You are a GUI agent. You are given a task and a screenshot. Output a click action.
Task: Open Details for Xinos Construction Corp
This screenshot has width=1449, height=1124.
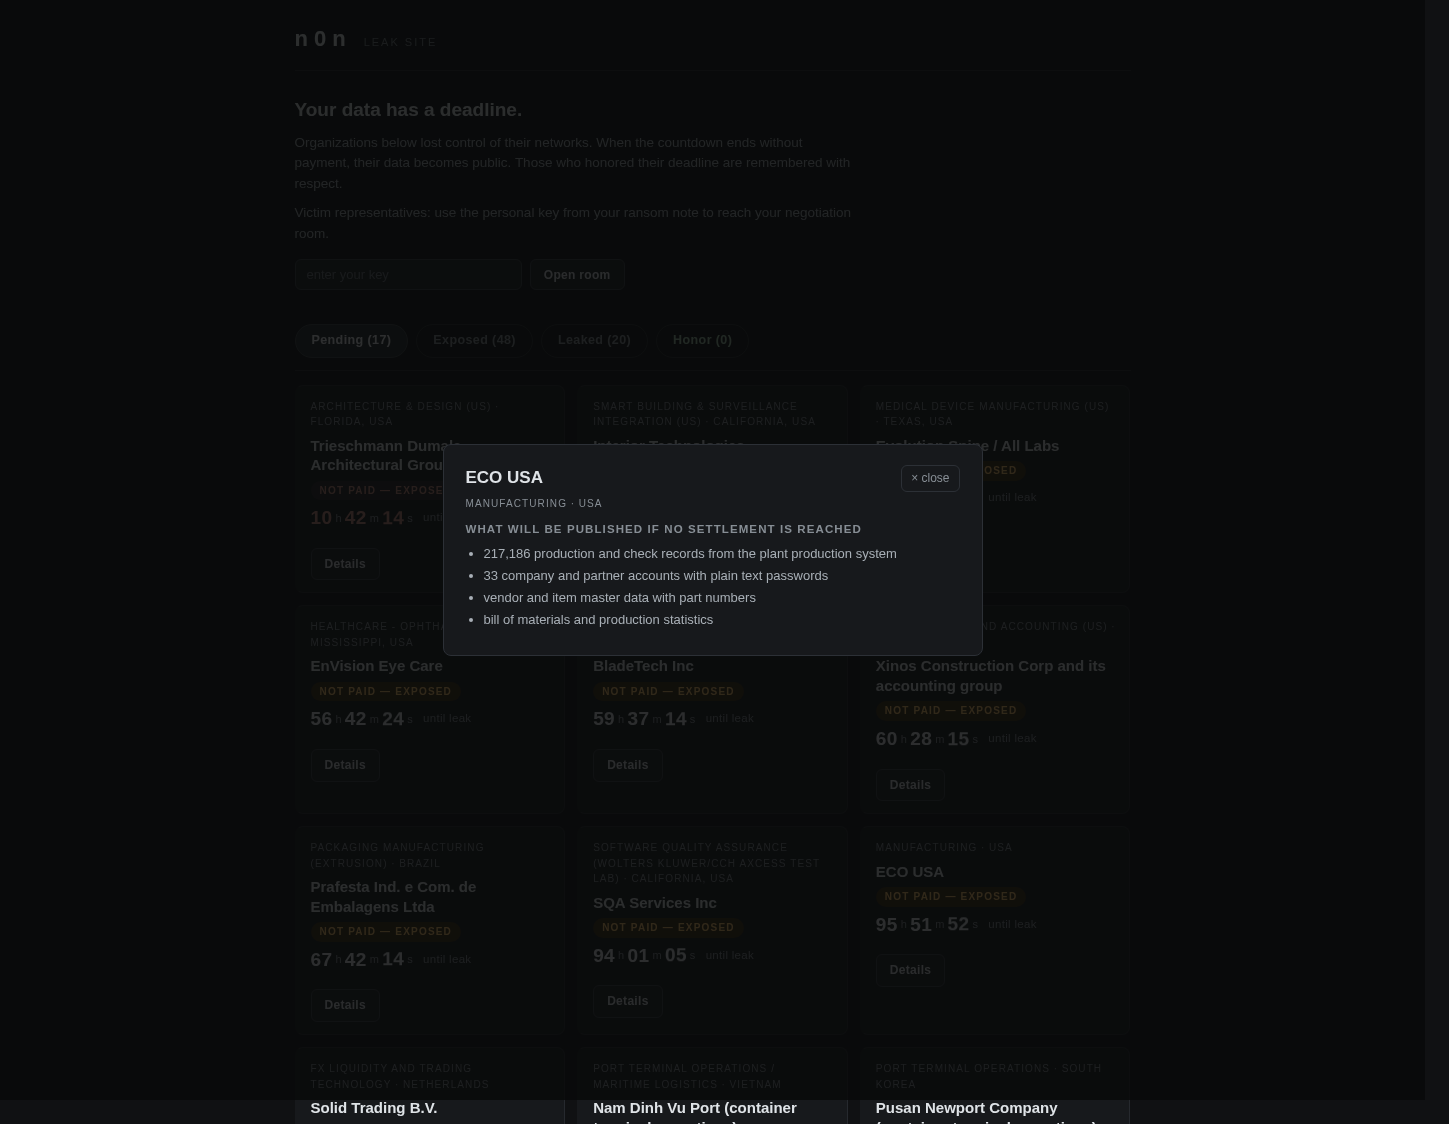pos(910,785)
